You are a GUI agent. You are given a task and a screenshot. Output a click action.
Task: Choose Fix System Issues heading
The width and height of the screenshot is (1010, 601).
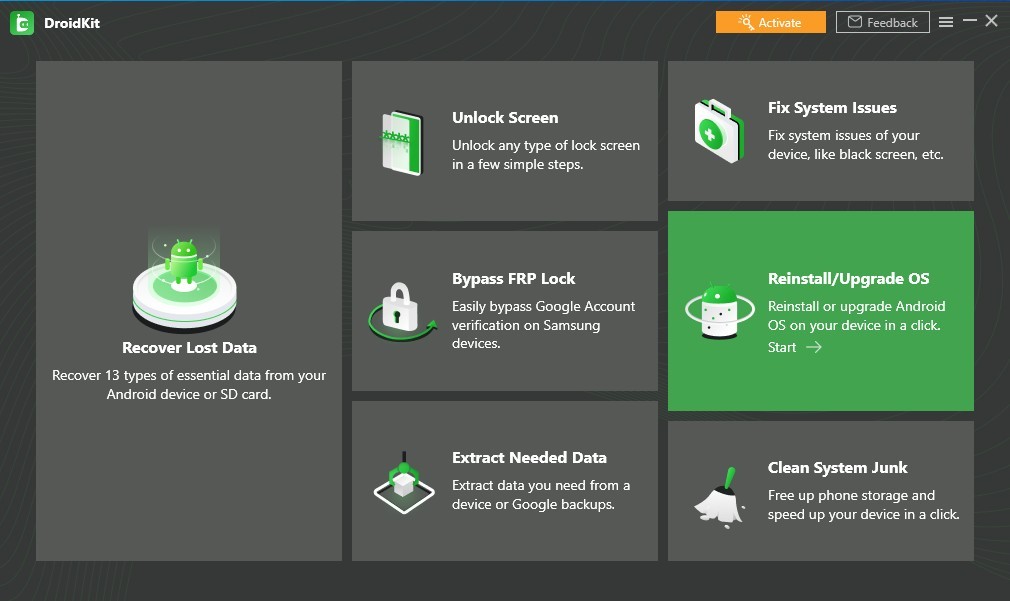tap(832, 108)
